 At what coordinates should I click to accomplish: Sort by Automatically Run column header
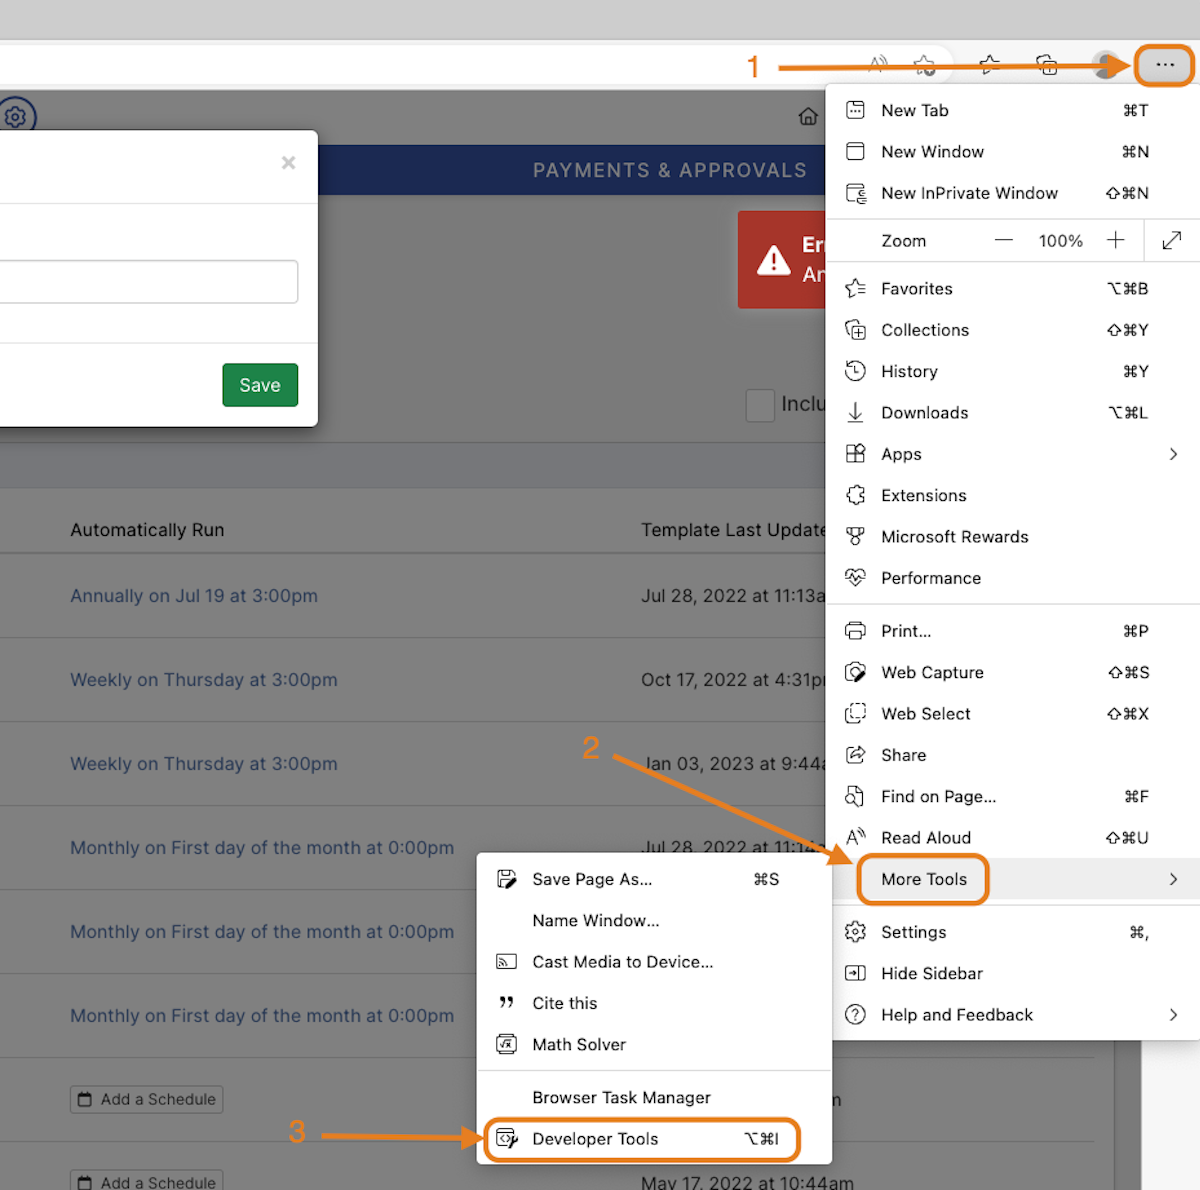(147, 530)
